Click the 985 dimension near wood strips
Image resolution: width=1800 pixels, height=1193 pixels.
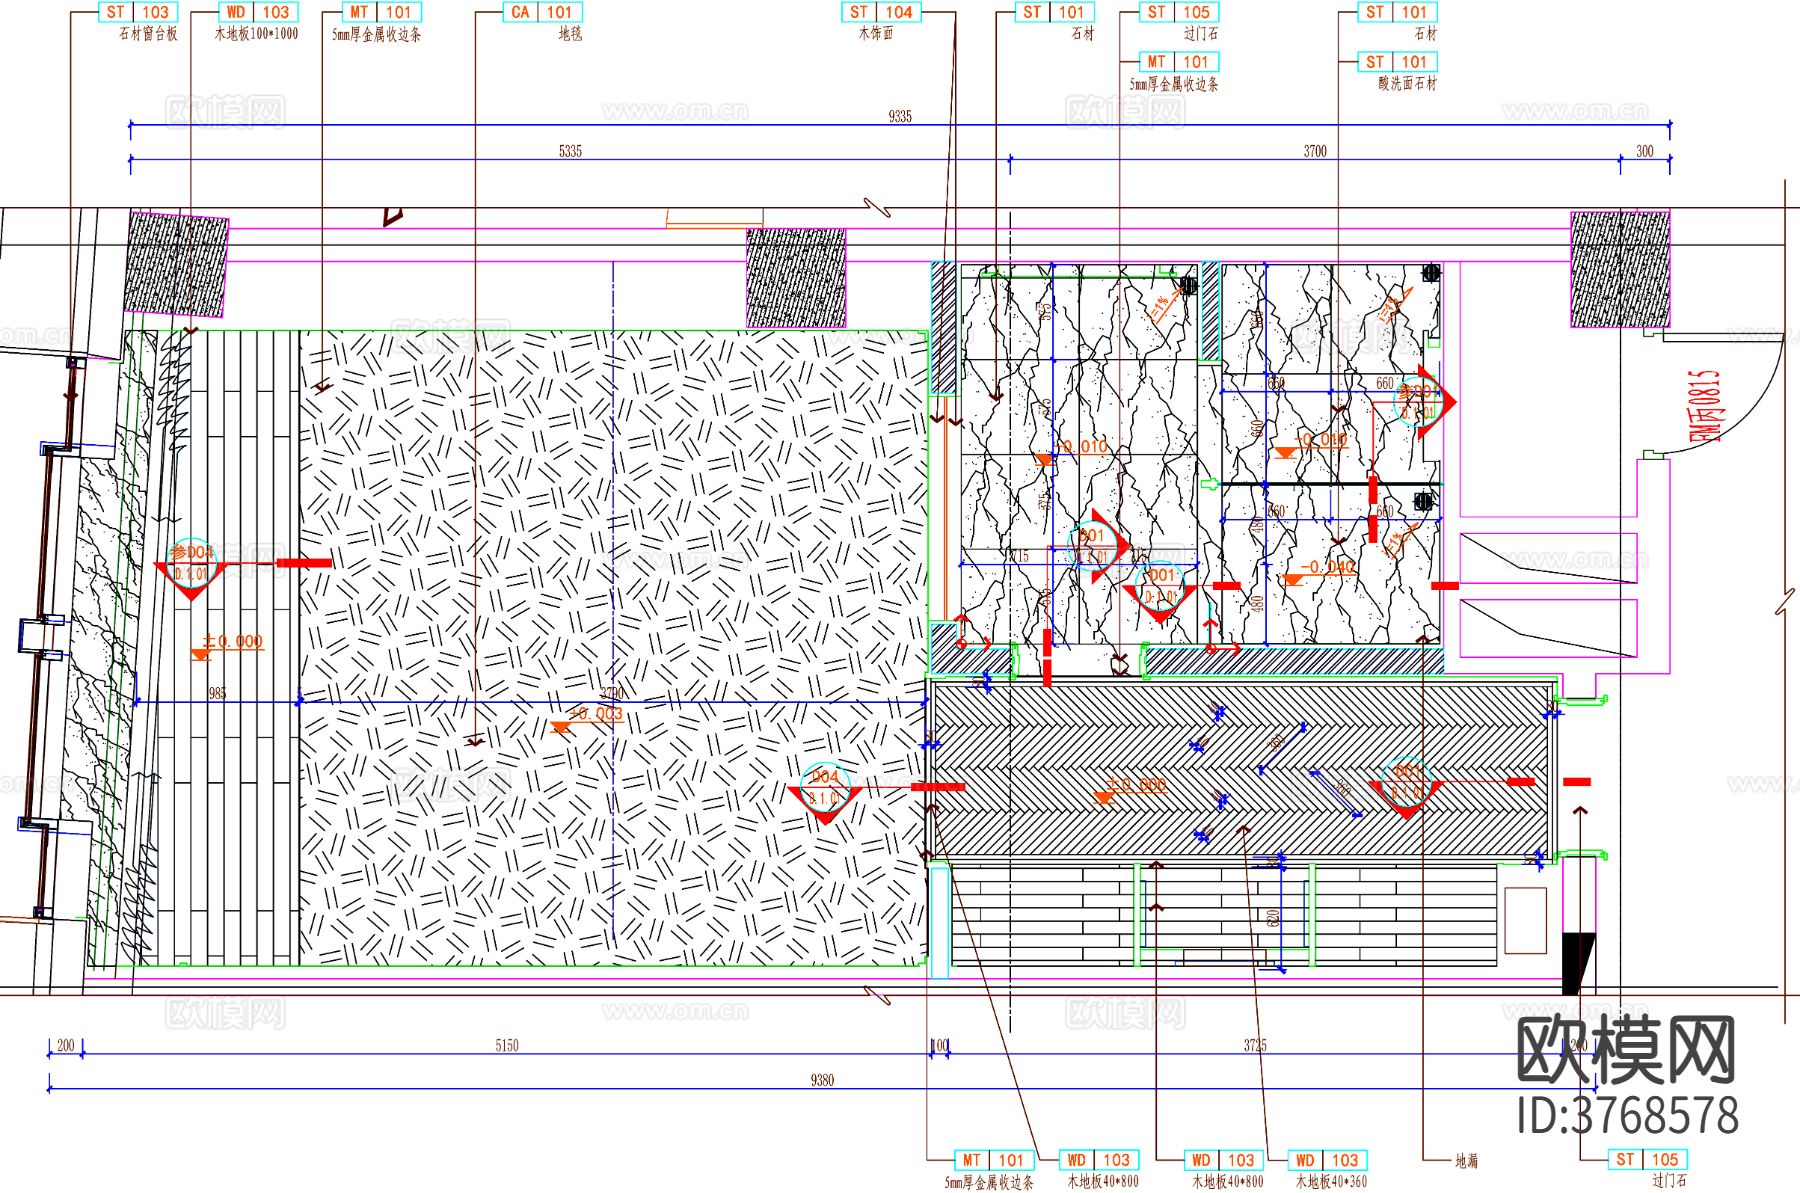(217, 693)
